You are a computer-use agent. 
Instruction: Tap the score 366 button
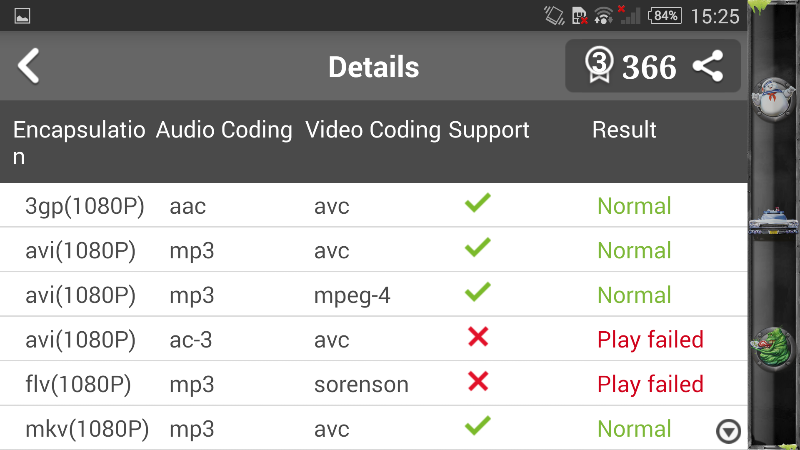click(x=649, y=67)
